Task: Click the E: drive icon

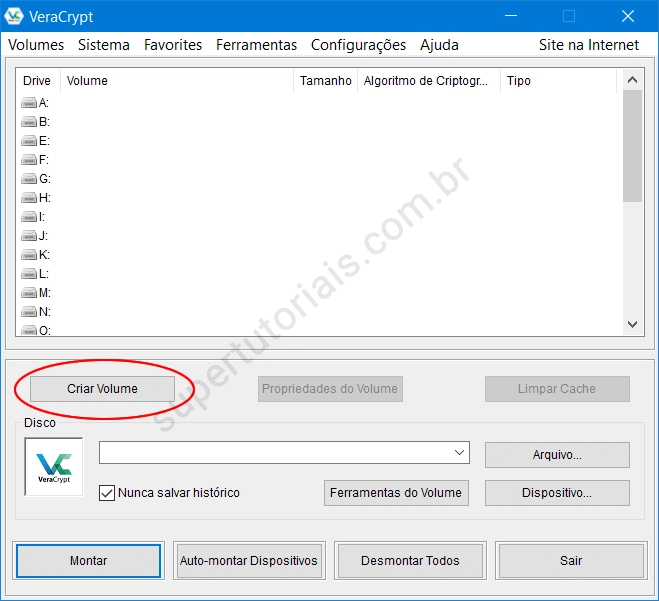Action: (29, 141)
